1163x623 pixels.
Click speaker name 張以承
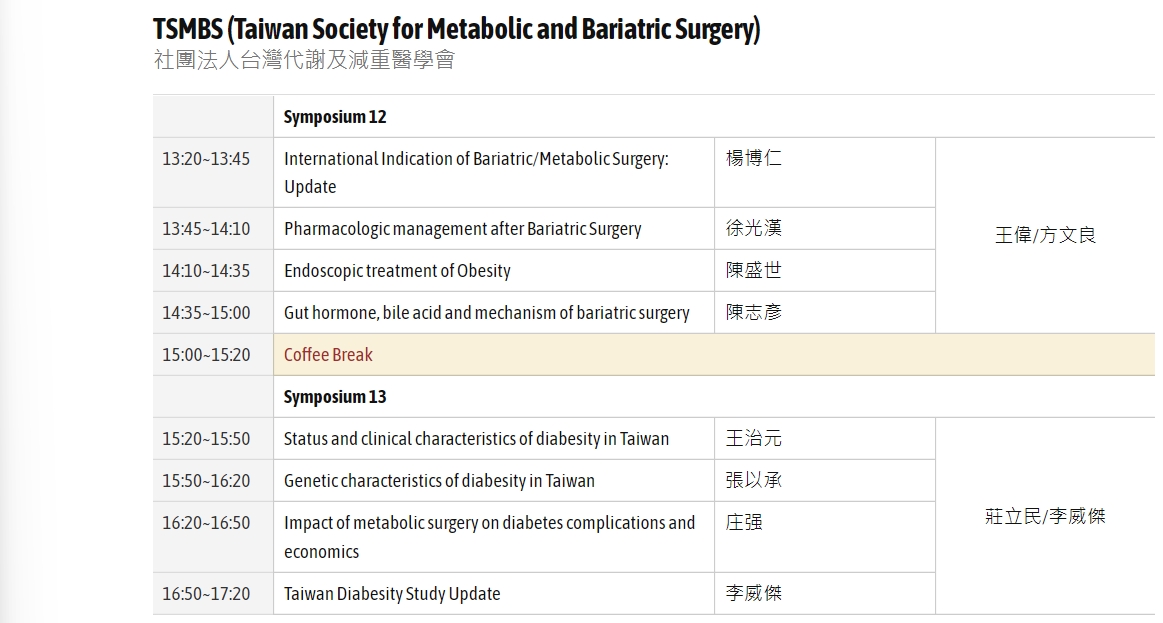pos(754,480)
